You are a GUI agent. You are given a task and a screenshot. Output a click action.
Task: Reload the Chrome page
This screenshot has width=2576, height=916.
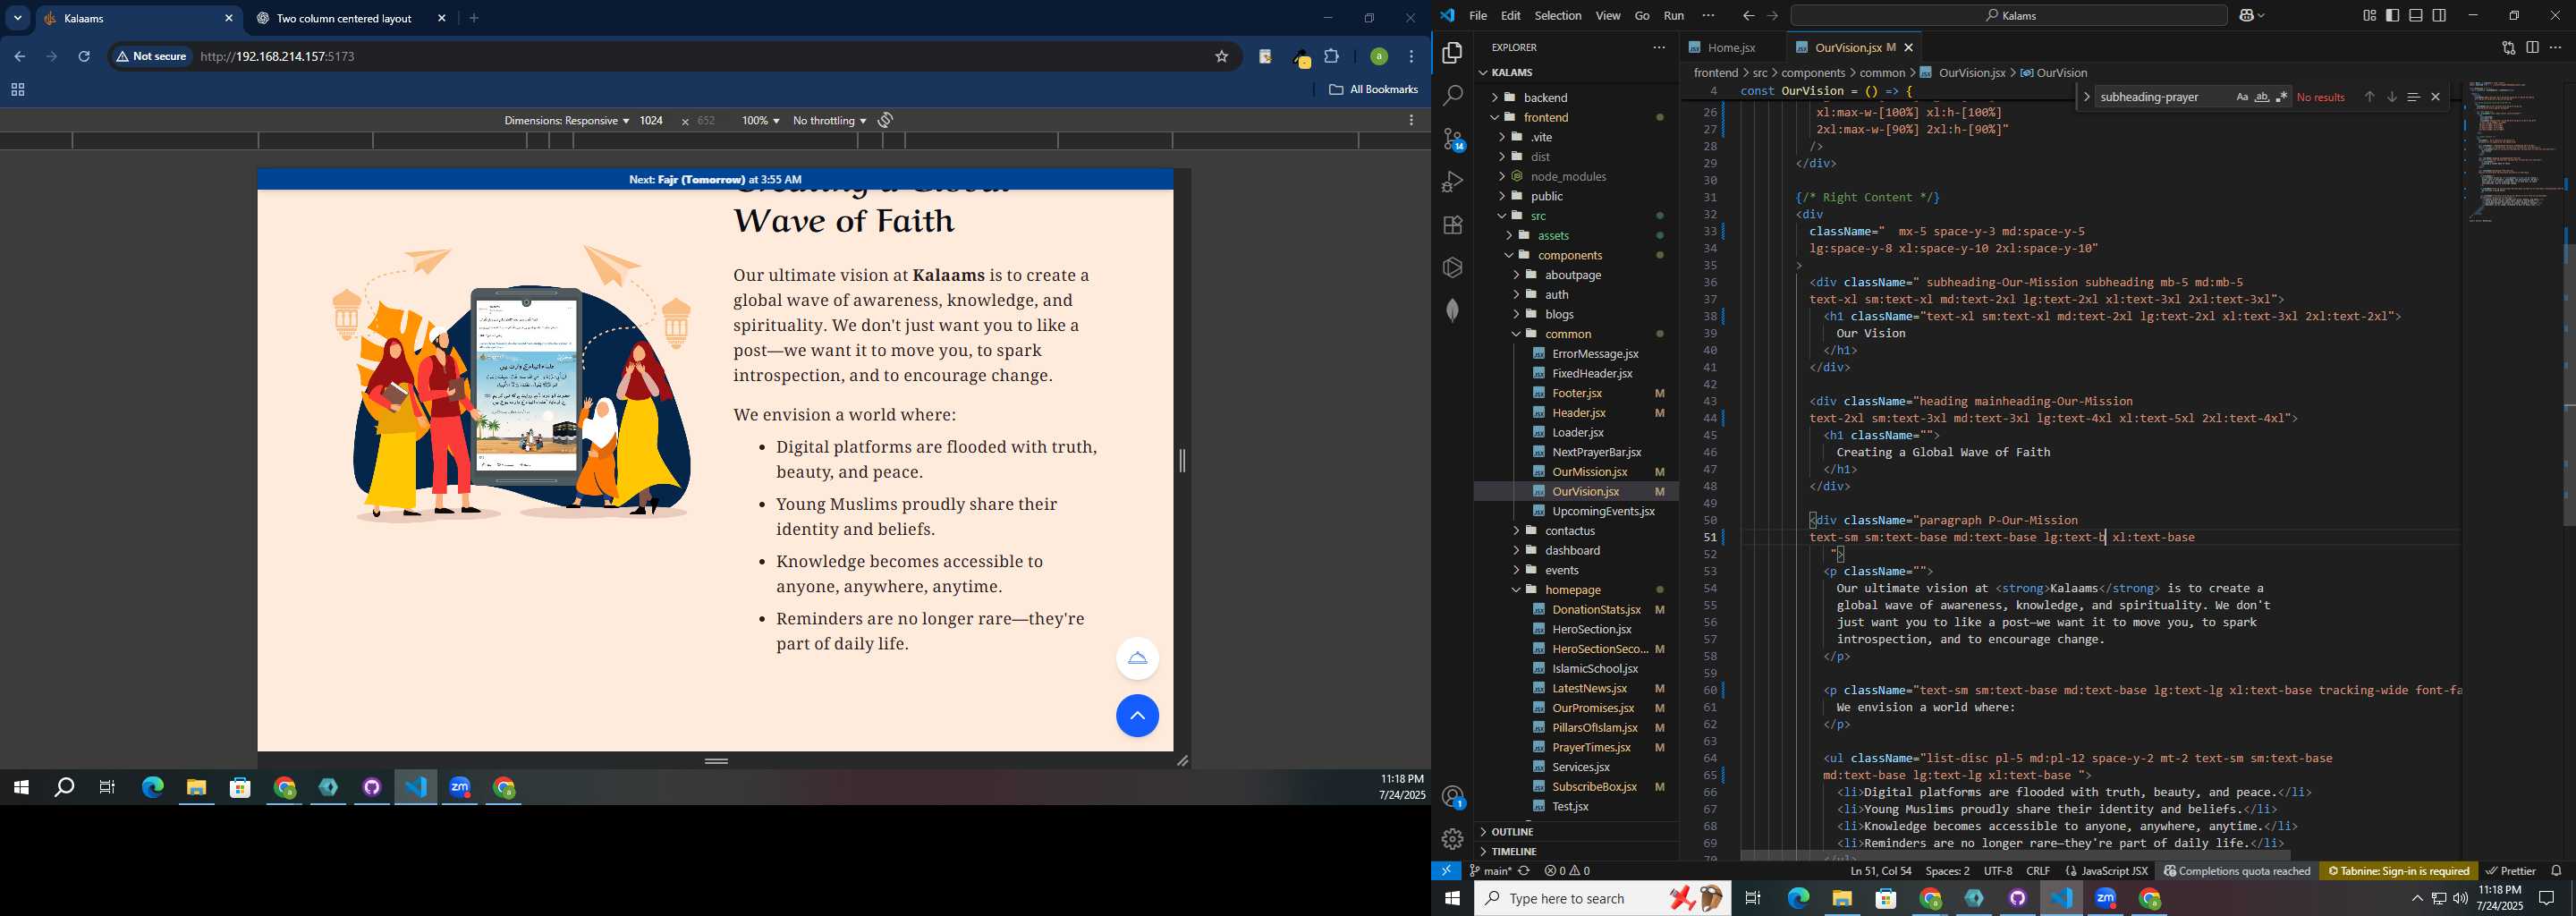pos(84,57)
